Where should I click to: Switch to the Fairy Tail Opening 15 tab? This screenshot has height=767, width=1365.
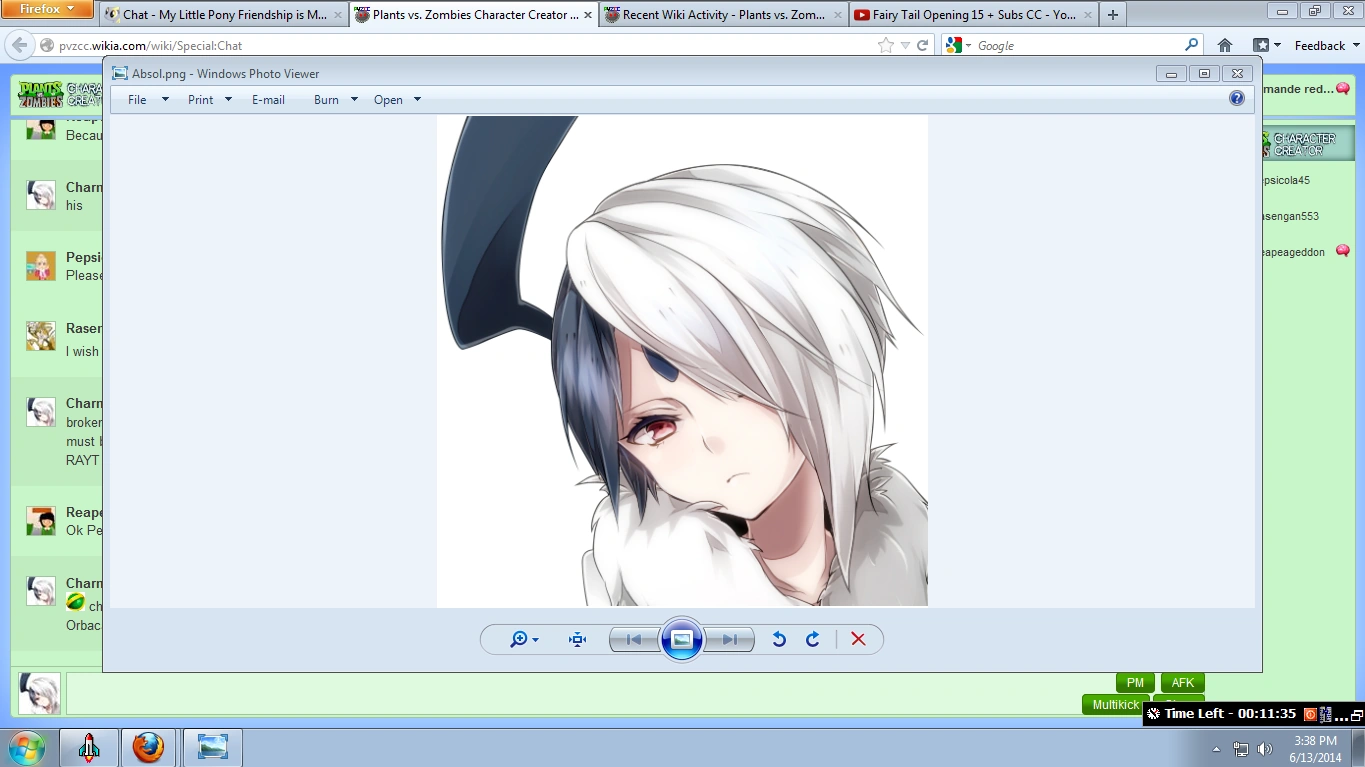(x=968, y=14)
